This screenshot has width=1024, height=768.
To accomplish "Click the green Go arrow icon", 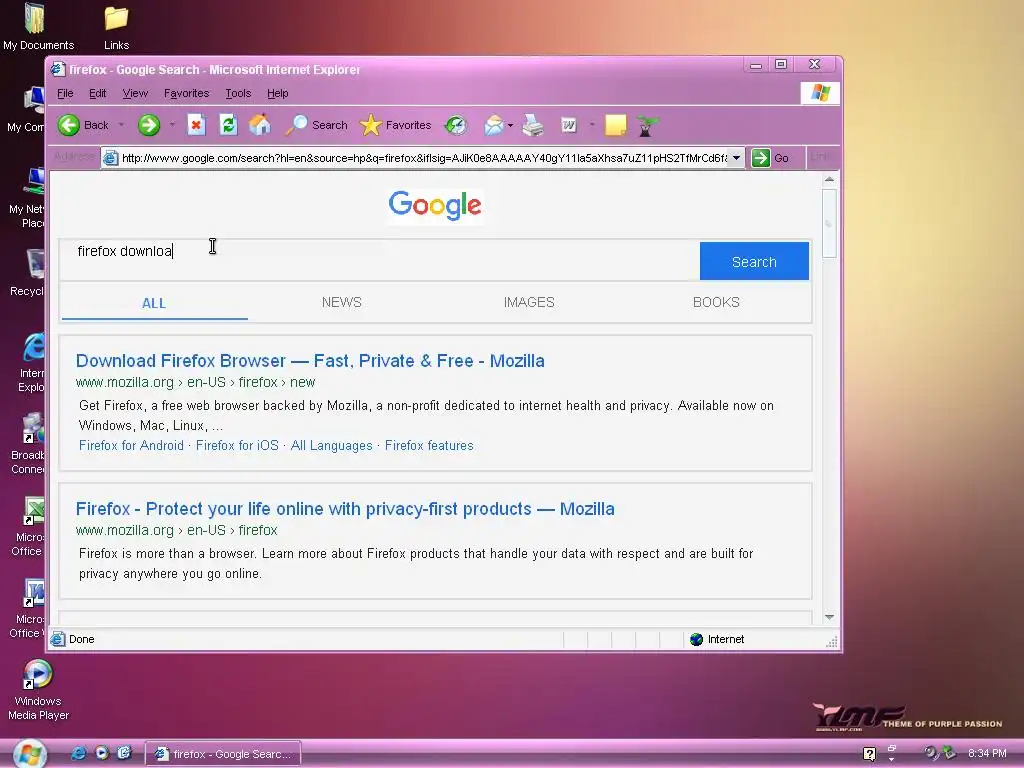I will [x=760, y=158].
